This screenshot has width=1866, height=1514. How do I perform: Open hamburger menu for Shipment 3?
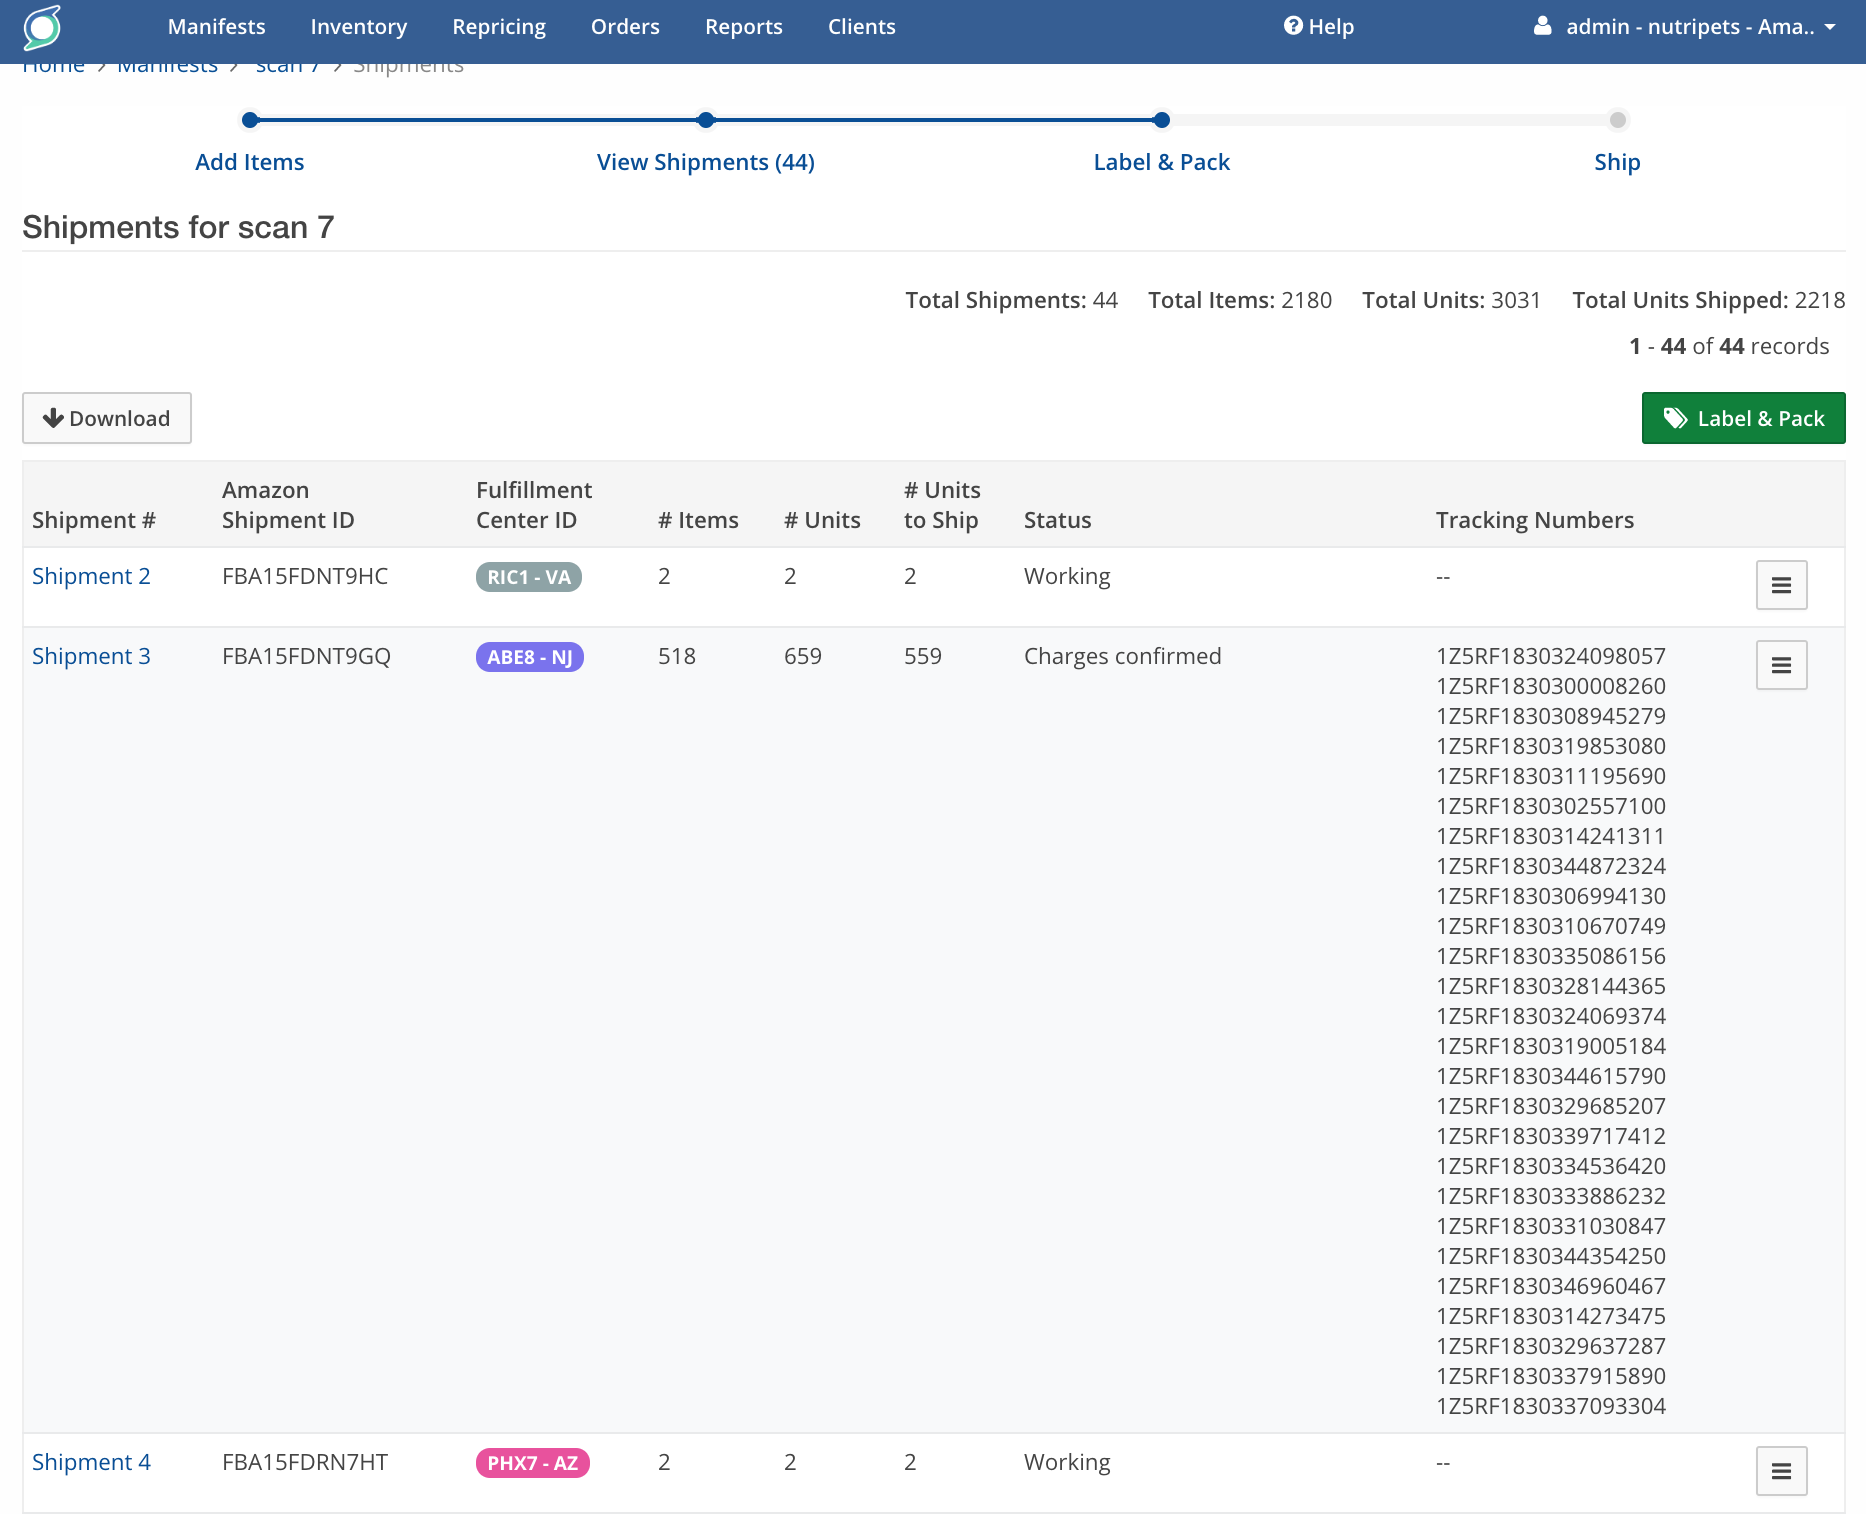click(x=1781, y=665)
